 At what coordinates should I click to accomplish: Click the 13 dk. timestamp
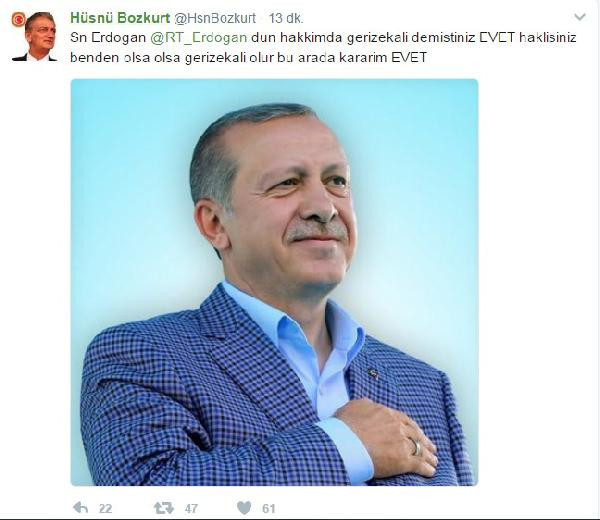pyautogui.click(x=286, y=18)
